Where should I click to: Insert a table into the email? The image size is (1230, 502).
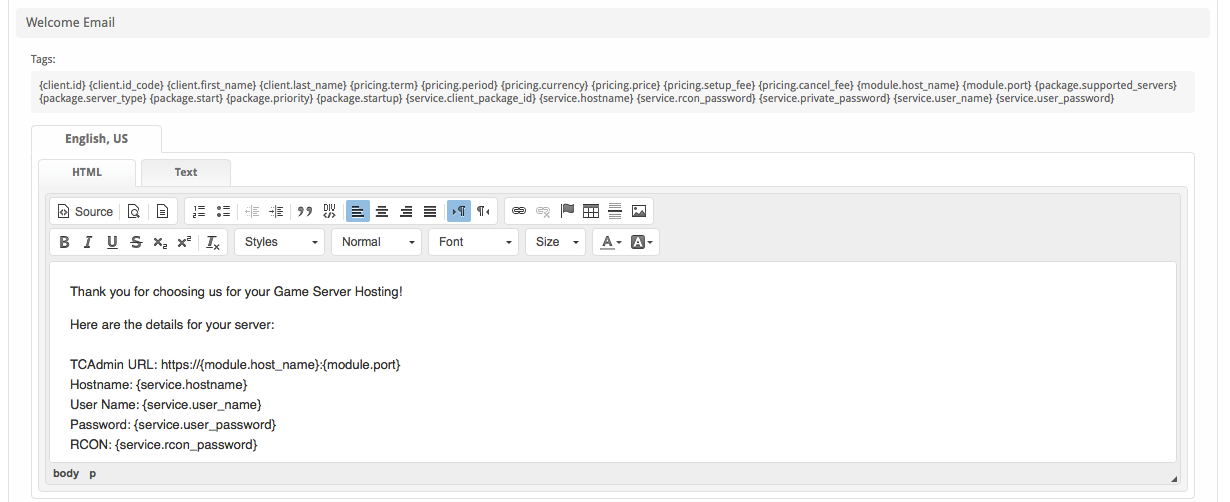pos(591,211)
